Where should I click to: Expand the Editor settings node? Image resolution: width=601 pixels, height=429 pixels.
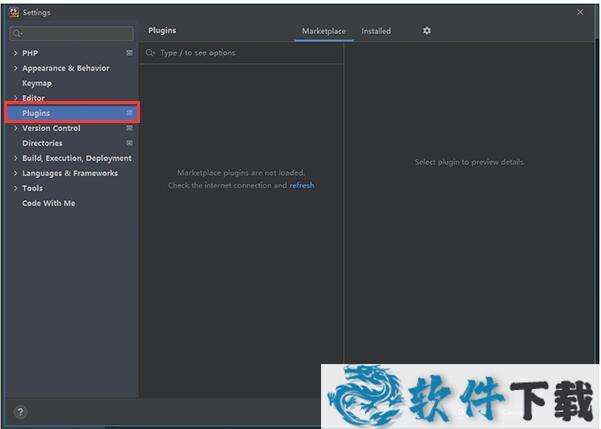(x=15, y=98)
